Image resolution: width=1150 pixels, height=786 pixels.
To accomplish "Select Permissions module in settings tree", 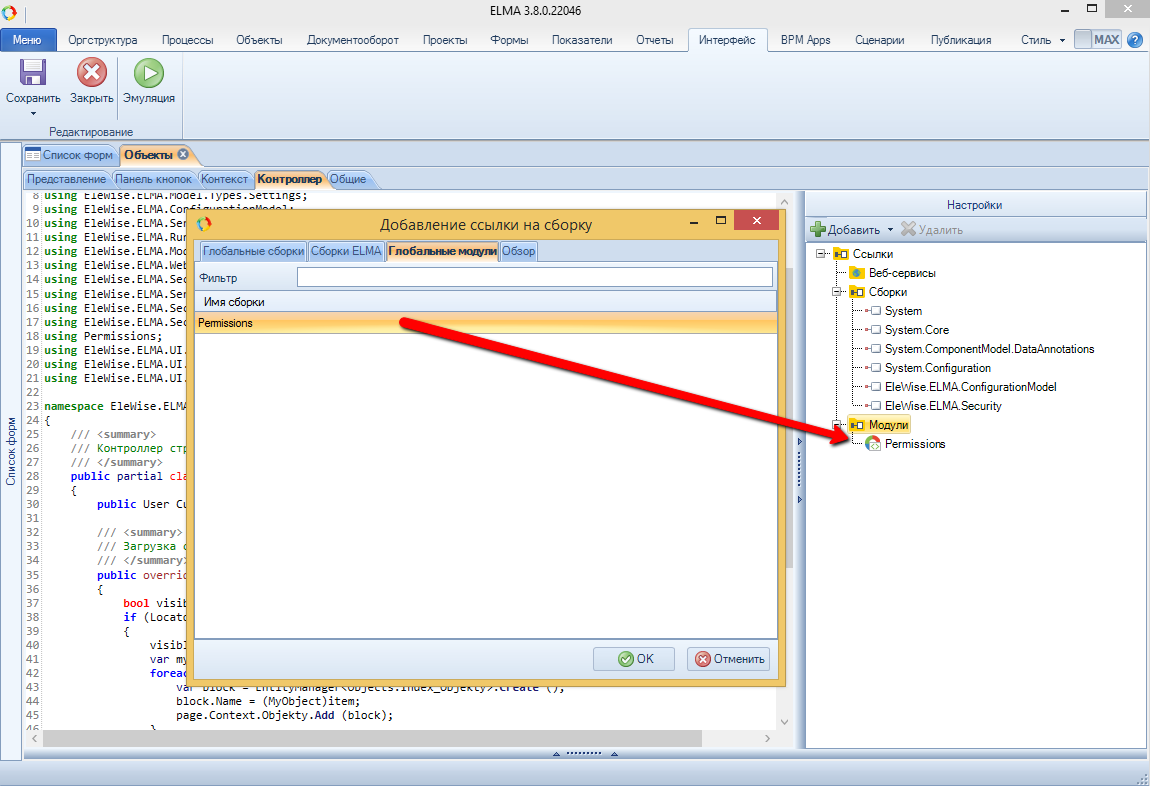I will pyautogui.click(x=914, y=444).
